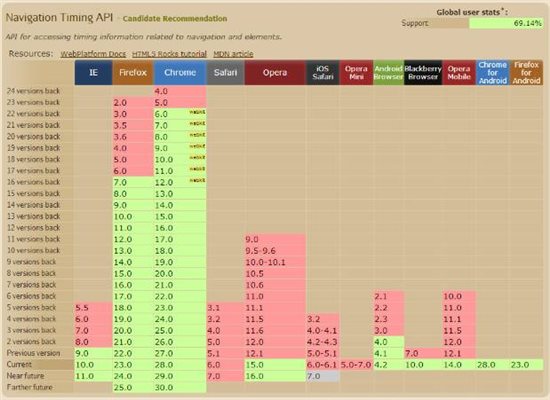The image size is (550, 400).
Task: Click the Blackberry Browser 7.0 cell
Action: (x=423, y=353)
